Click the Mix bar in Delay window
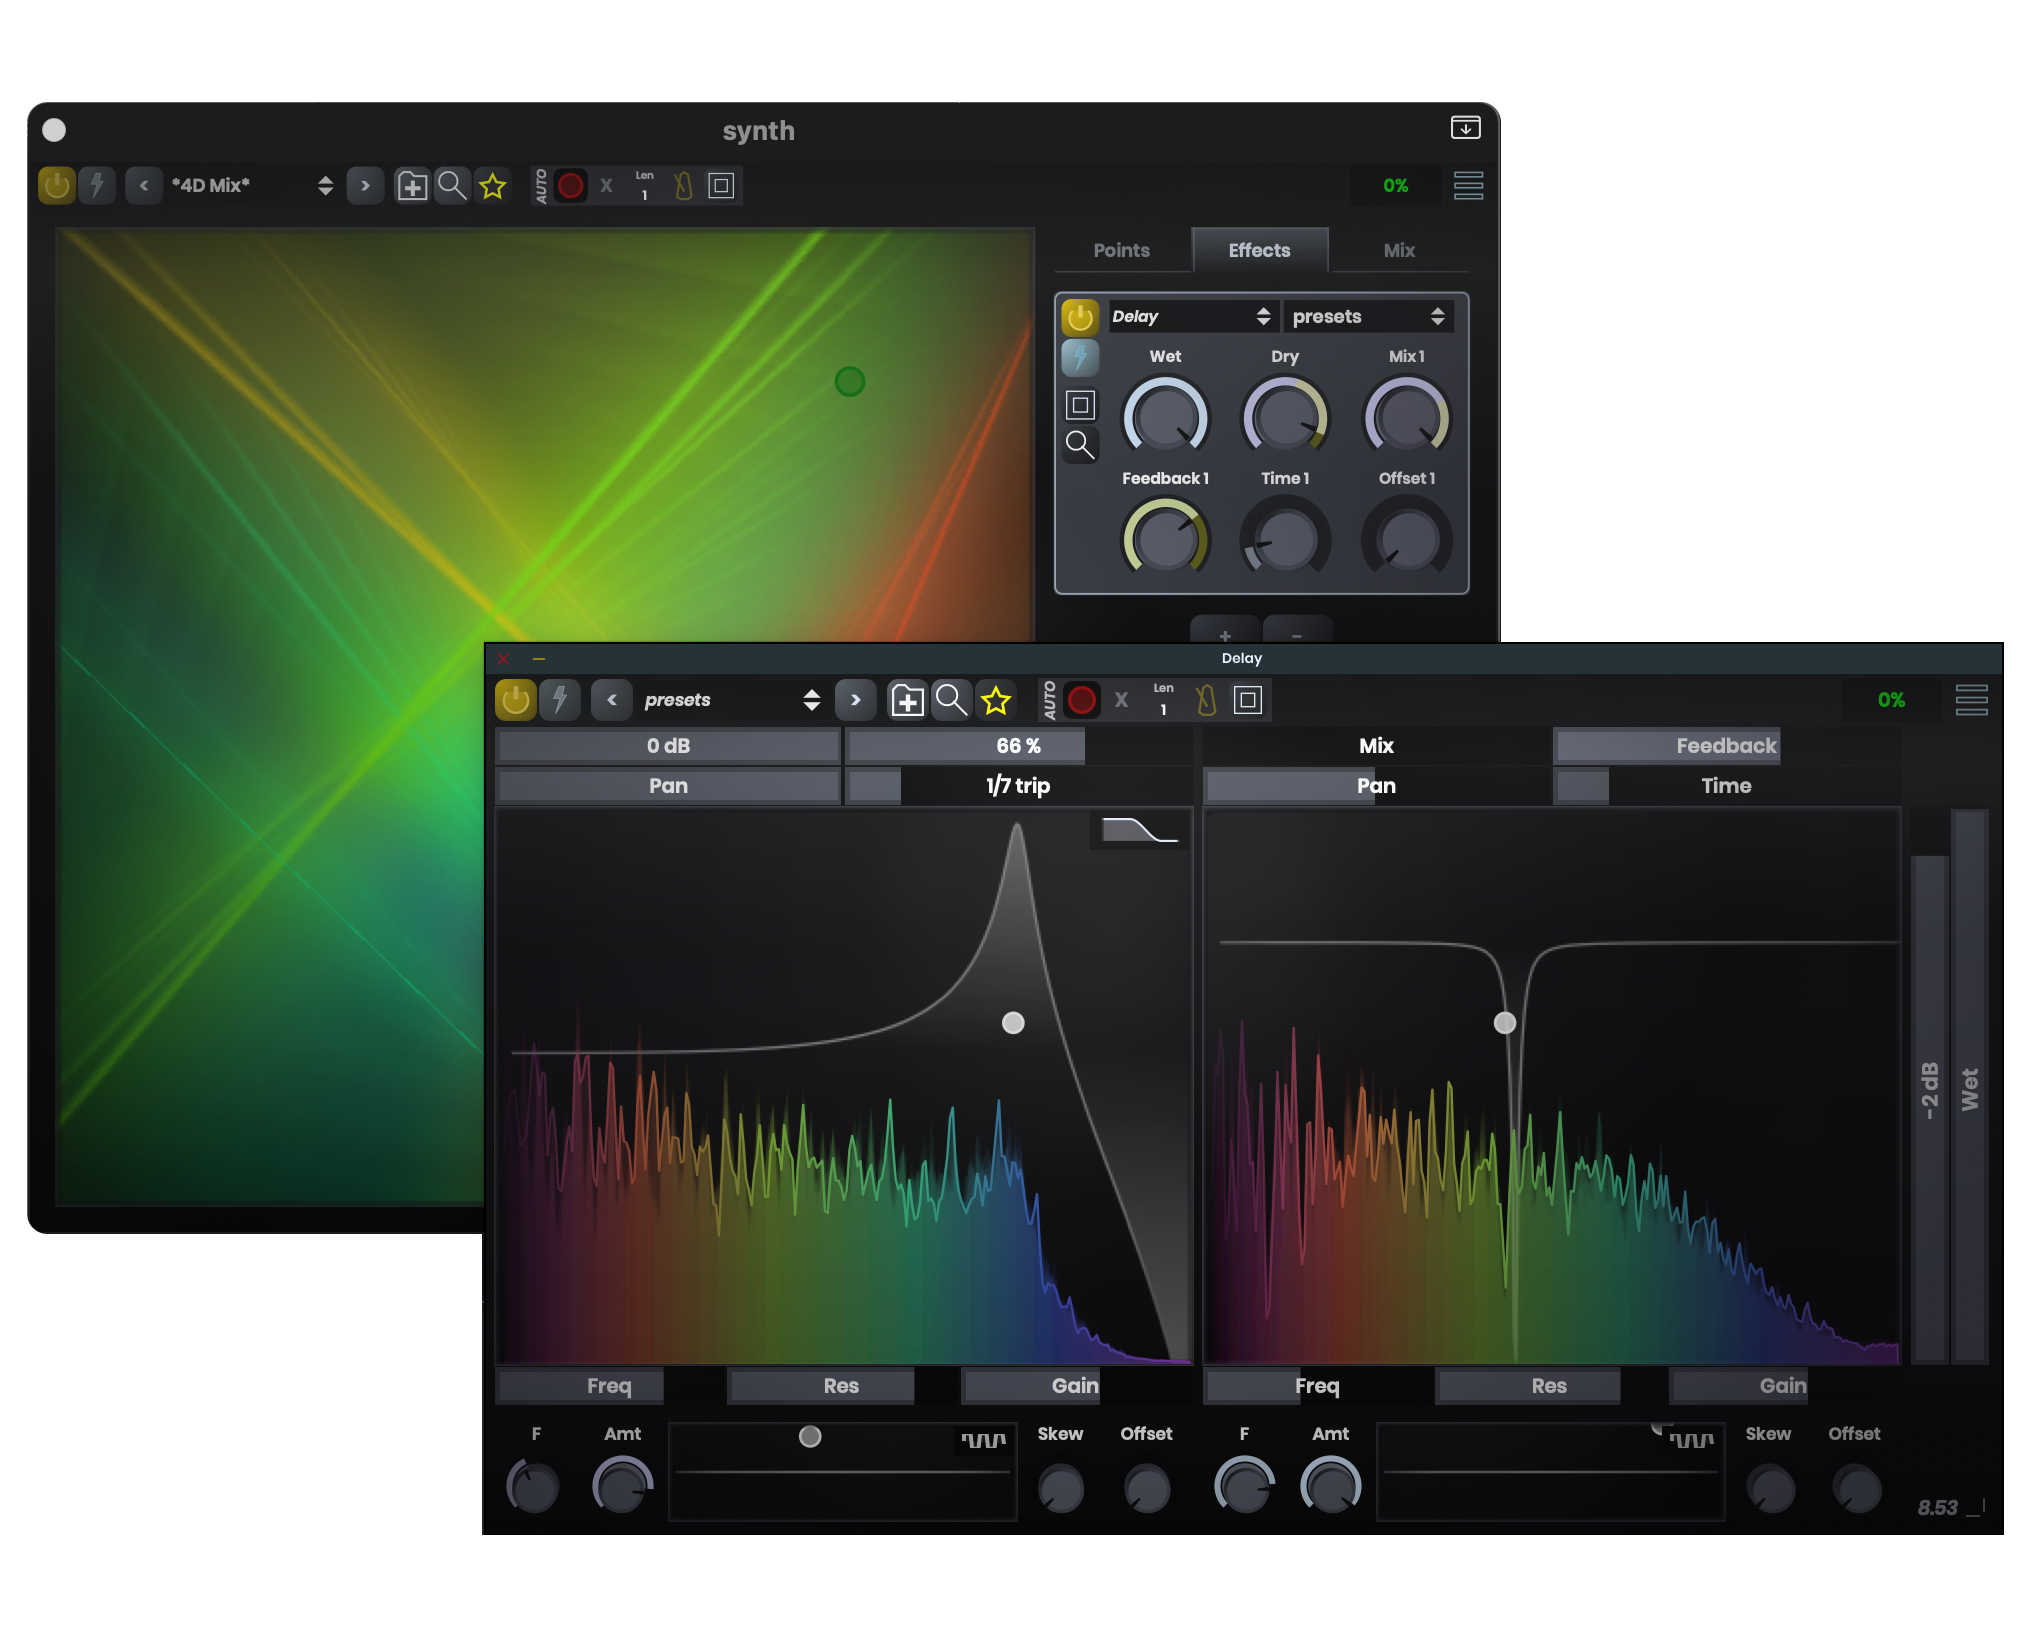Screen dimensions: 2032x1628 pos(1376,746)
